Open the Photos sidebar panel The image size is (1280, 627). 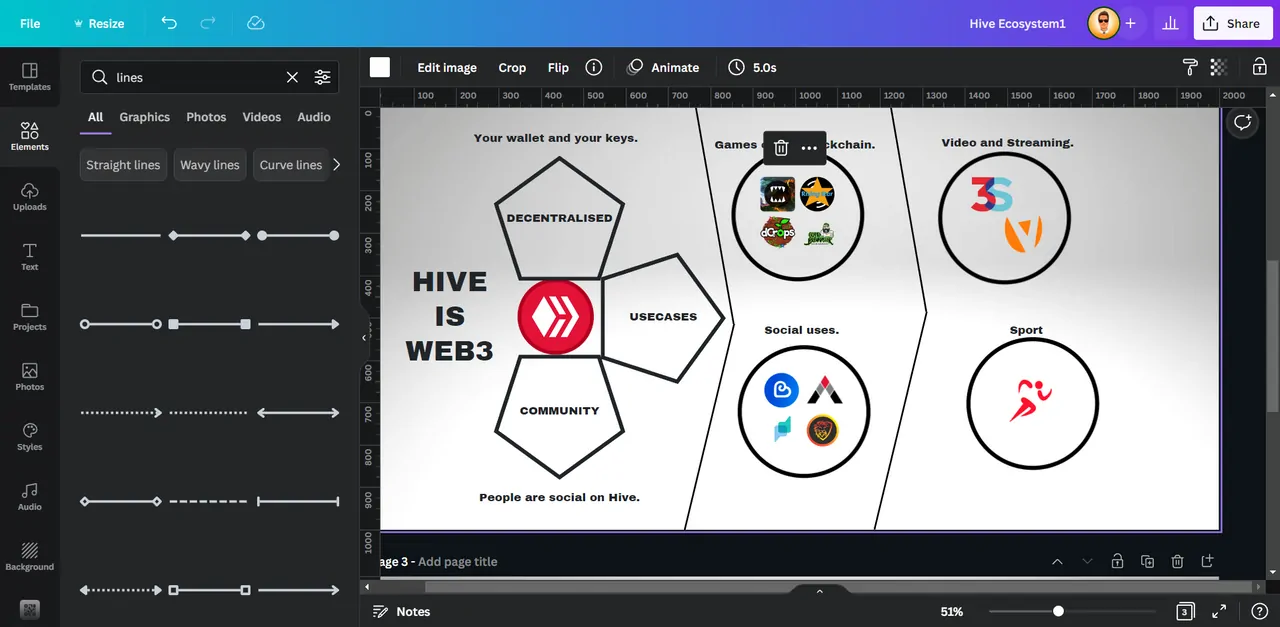pyautogui.click(x=30, y=377)
